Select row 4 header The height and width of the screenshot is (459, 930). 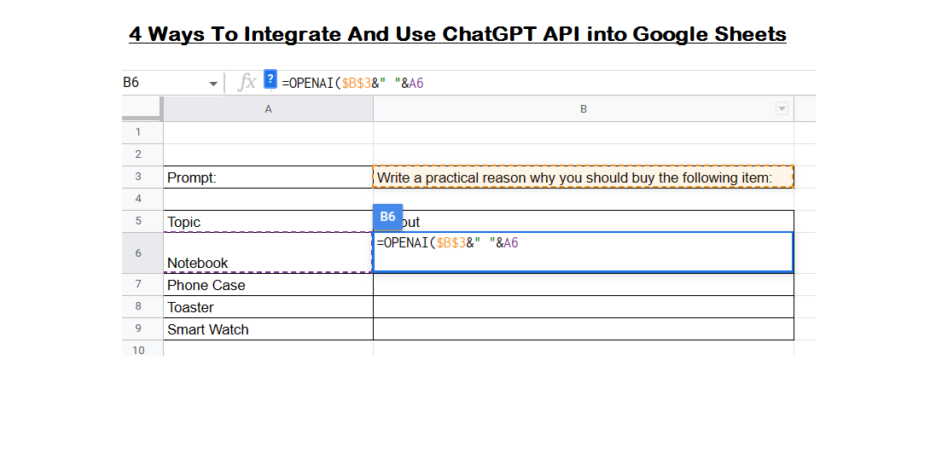coord(142,199)
